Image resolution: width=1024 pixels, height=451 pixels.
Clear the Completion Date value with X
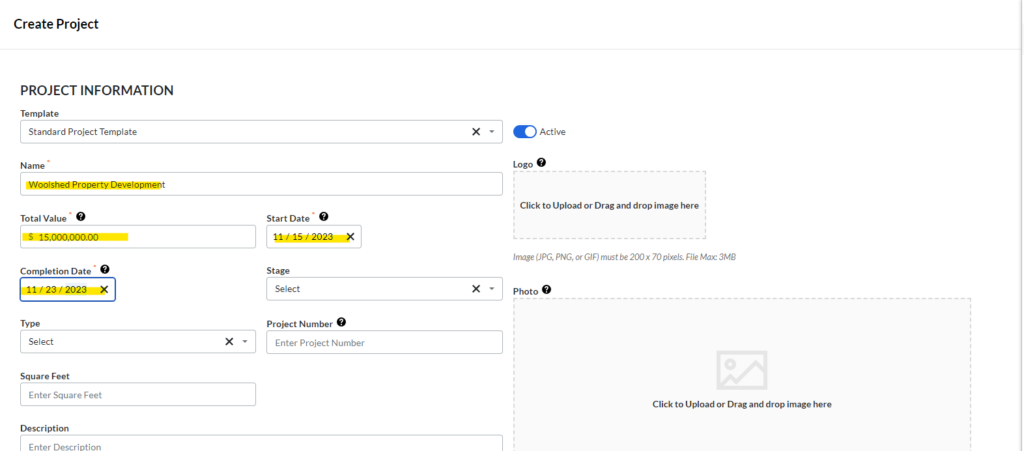pos(104,290)
